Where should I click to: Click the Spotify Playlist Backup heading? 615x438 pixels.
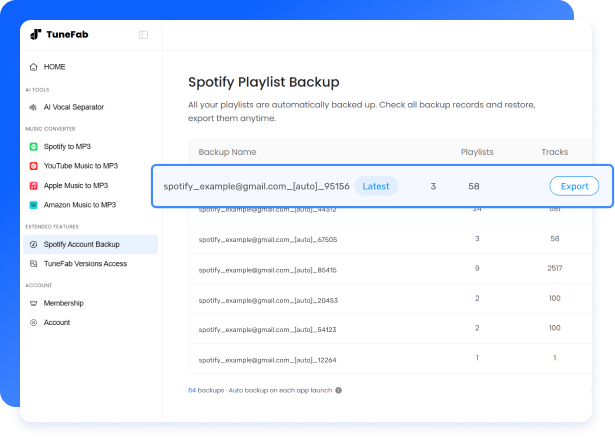click(x=264, y=82)
